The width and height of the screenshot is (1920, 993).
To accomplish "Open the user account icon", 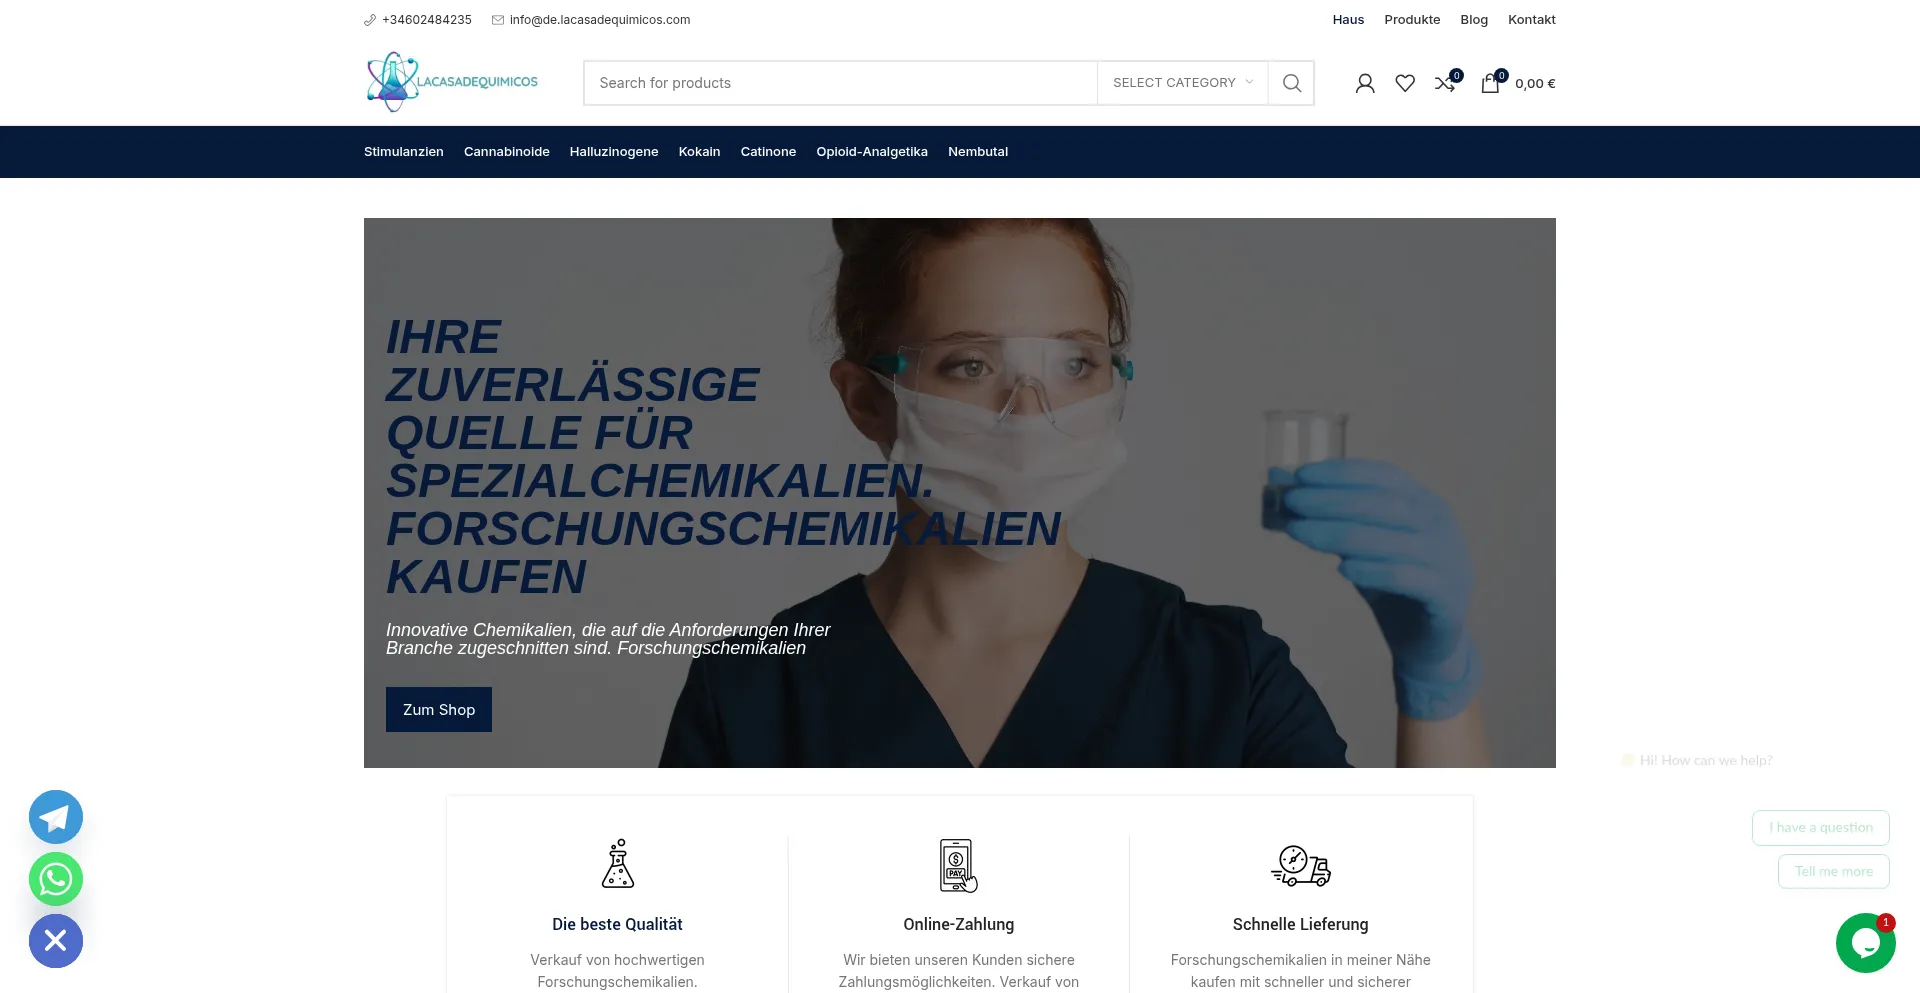I will 1363,83.
